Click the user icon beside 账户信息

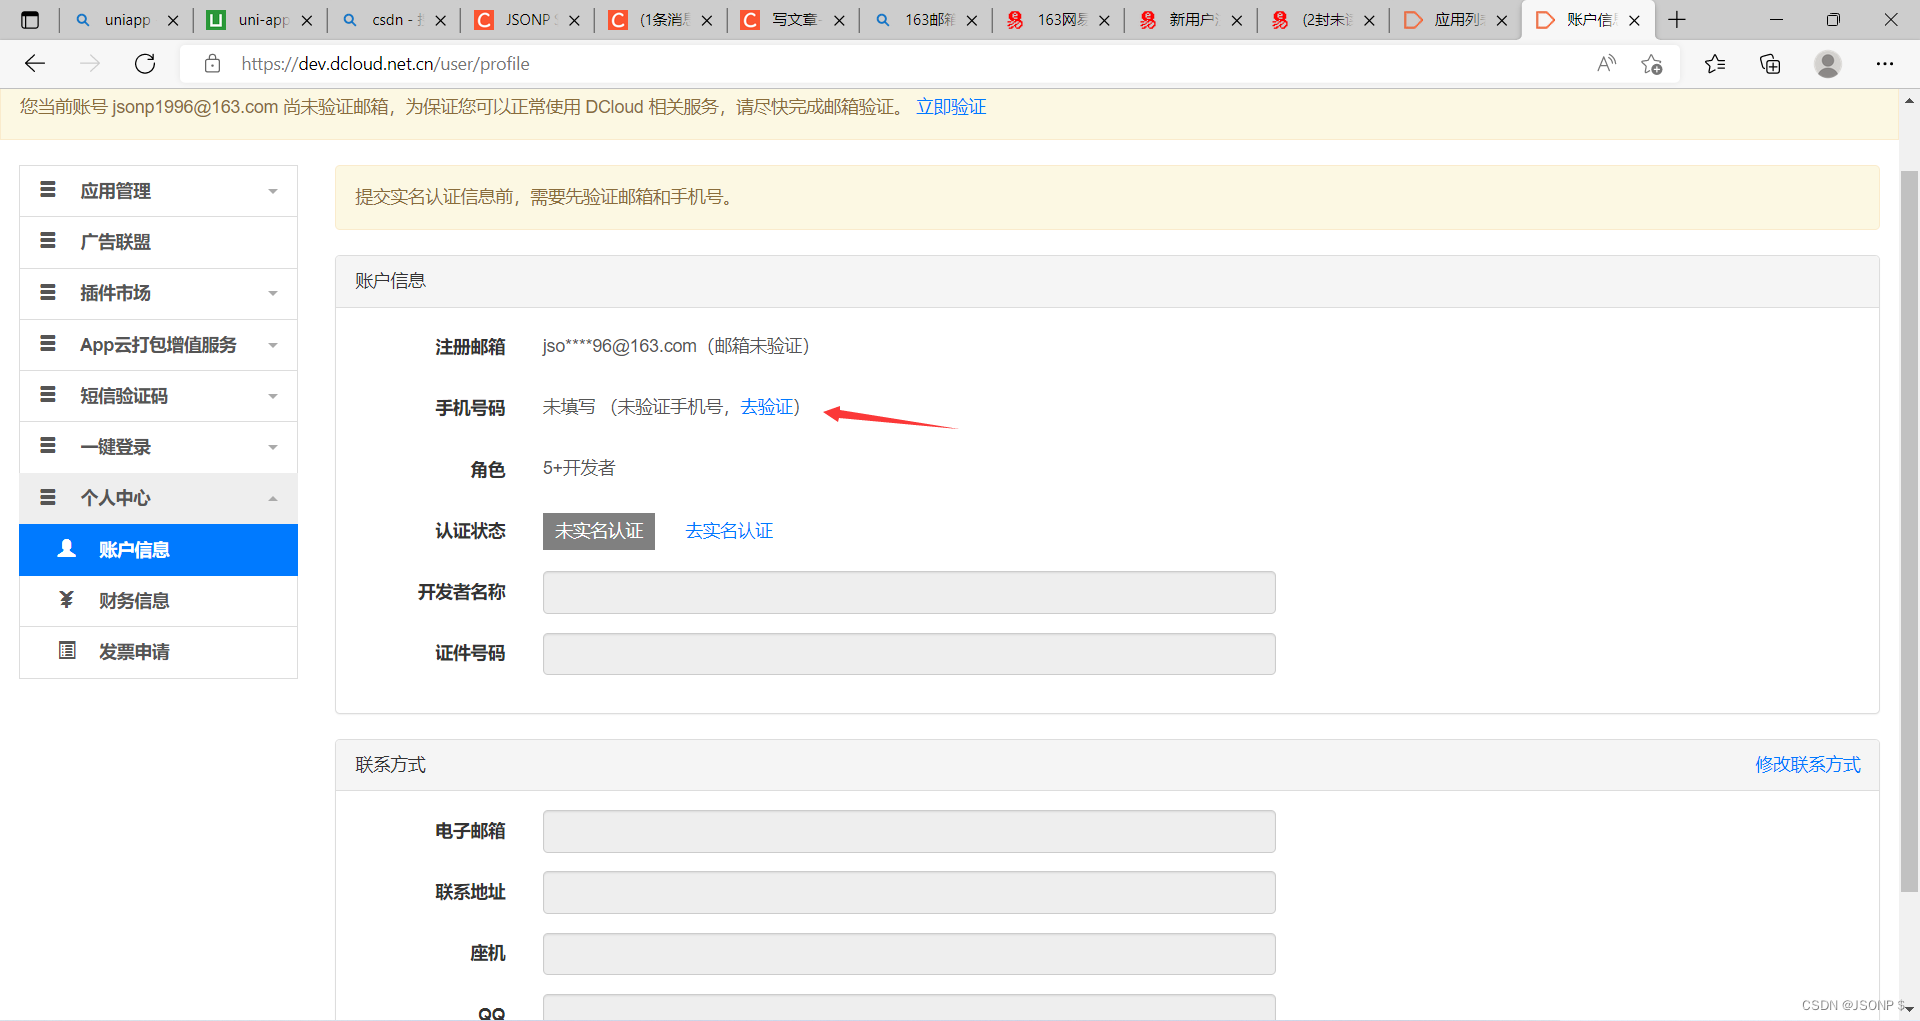[67, 548]
